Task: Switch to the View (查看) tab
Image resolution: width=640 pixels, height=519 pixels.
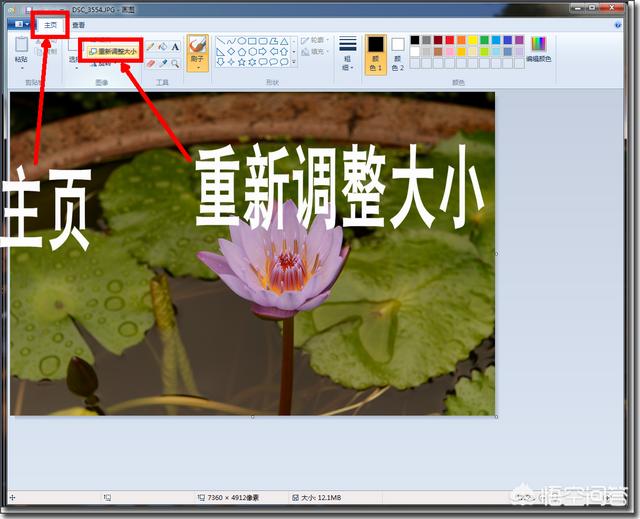Action: 78,24
